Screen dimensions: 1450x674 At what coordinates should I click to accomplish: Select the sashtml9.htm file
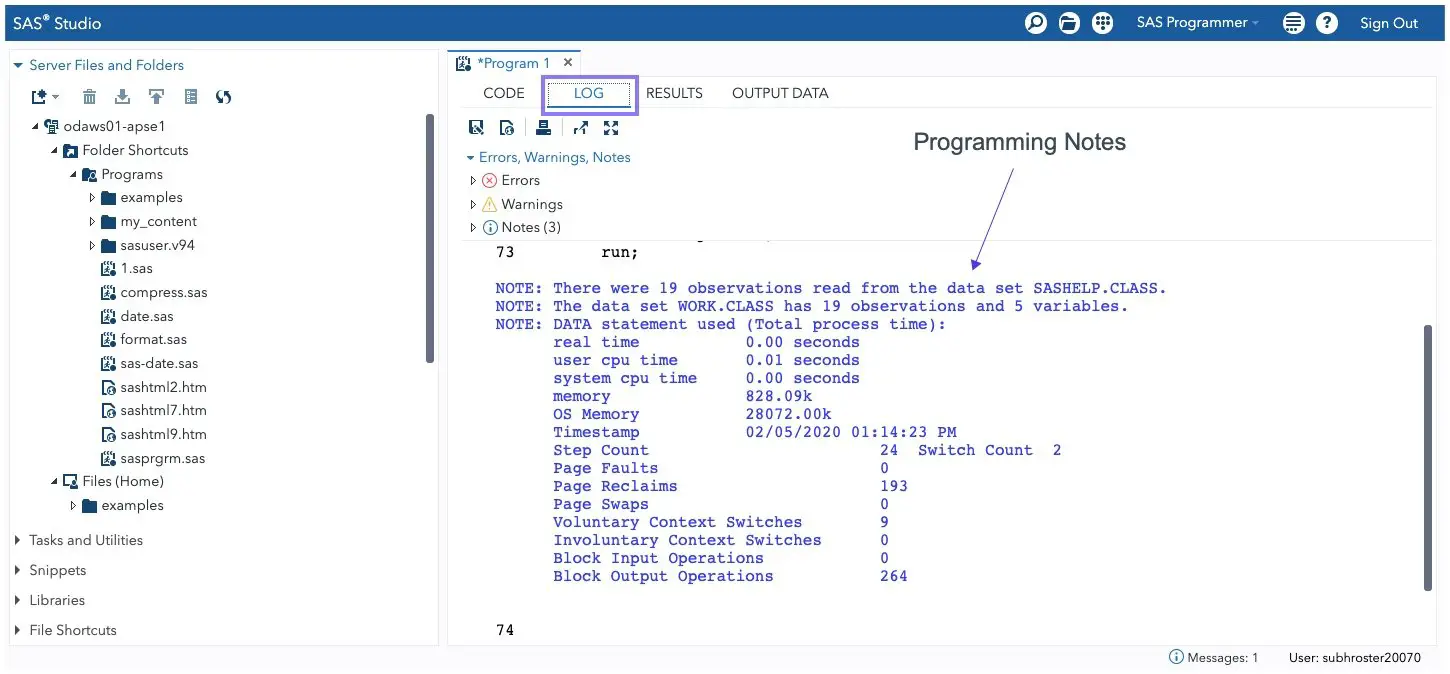tap(154, 435)
